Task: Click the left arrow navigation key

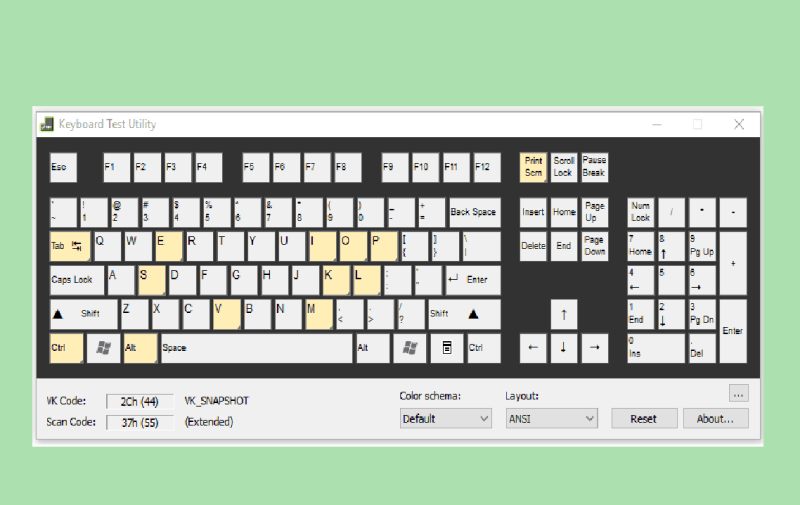Action: [x=533, y=348]
